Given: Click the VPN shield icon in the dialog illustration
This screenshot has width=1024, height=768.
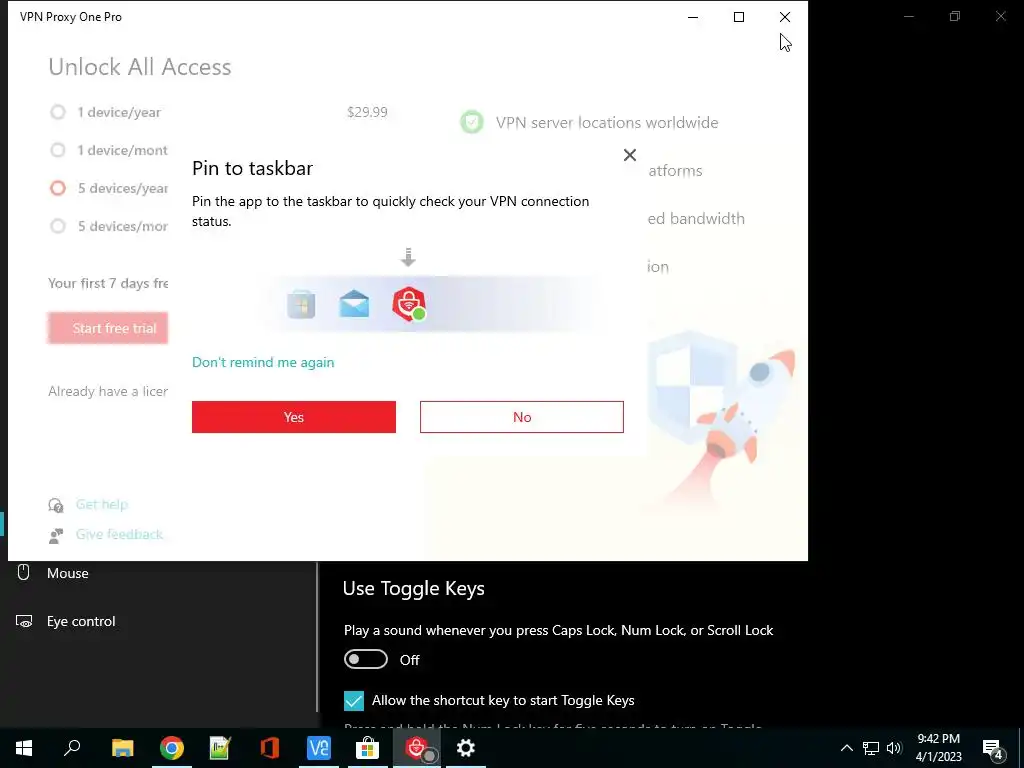Looking at the screenshot, I should 409,304.
